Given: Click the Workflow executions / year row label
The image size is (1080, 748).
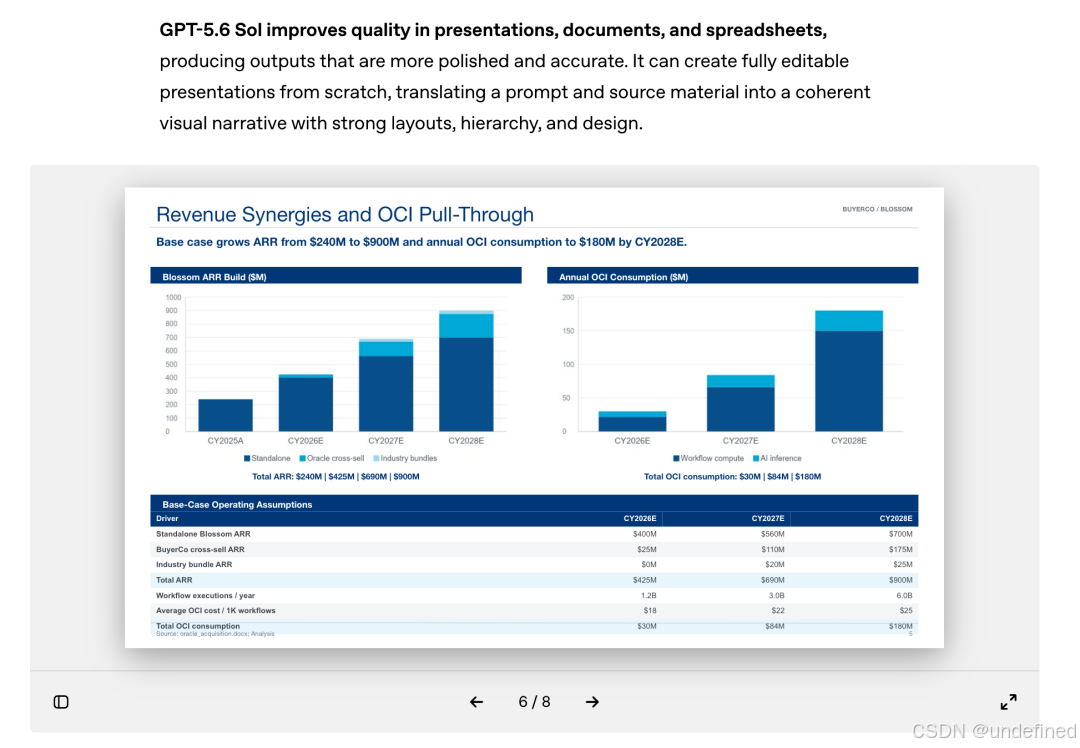Looking at the screenshot, I should point(205,596).
